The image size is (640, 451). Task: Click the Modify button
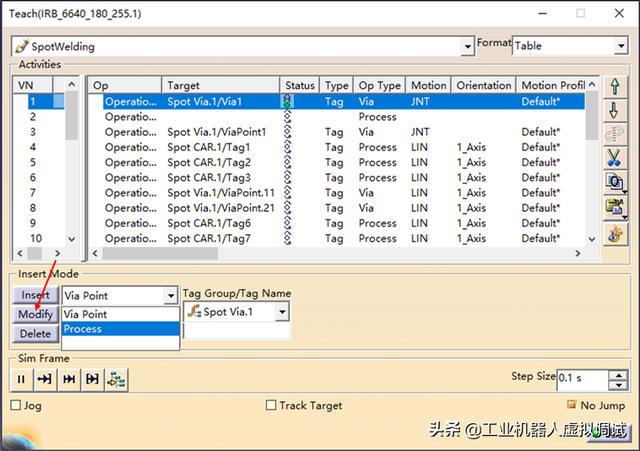coord(36,314)
